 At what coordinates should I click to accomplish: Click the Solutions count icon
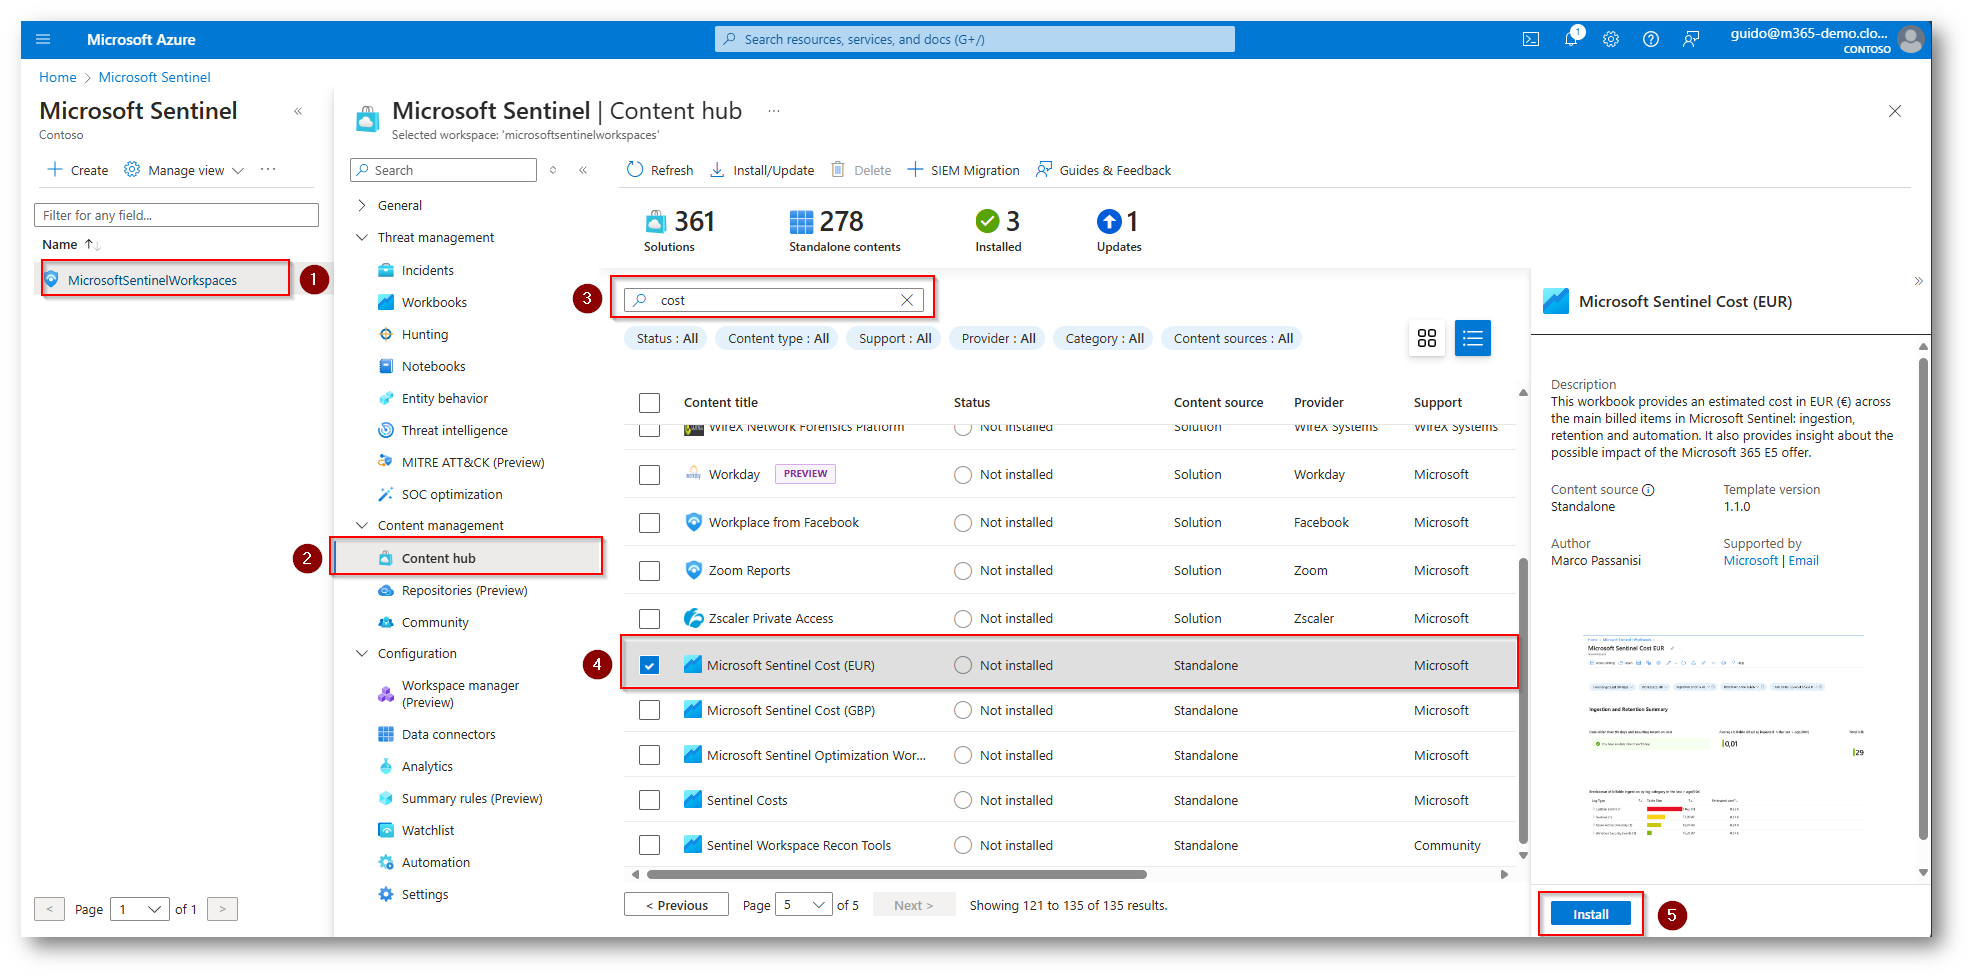pos(656,221)
